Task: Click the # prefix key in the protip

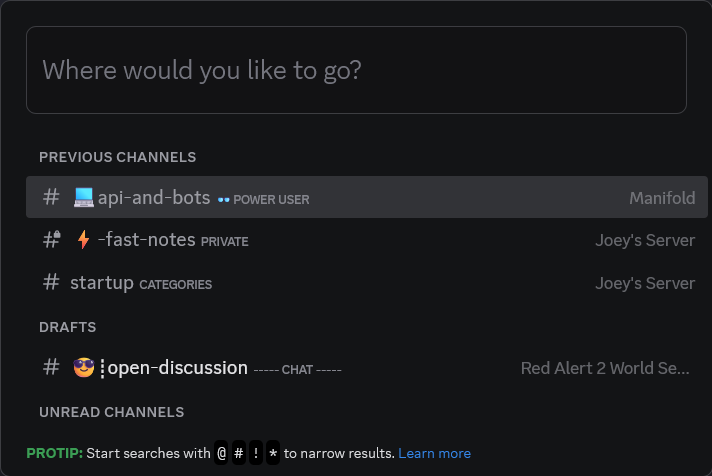Action: click(x=239, y=453)
